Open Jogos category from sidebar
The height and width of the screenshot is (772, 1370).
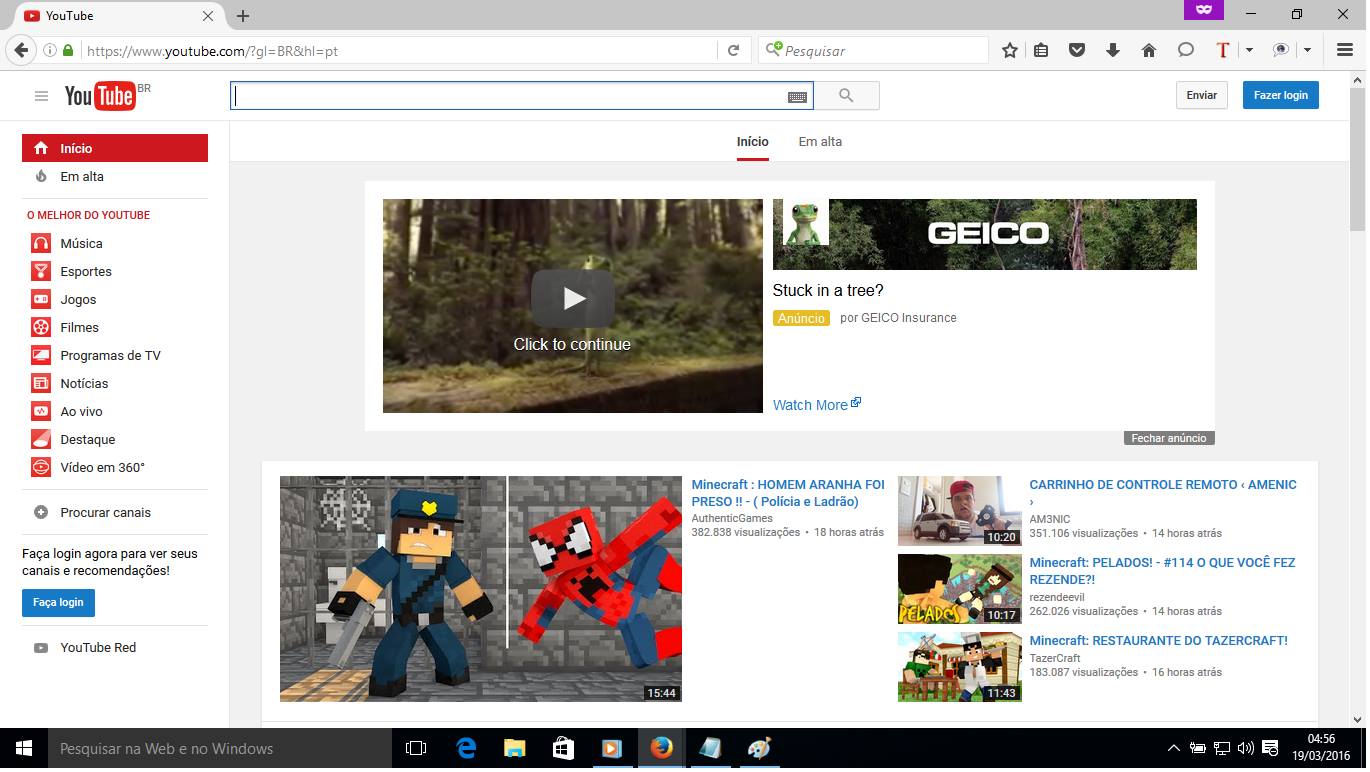78,299
